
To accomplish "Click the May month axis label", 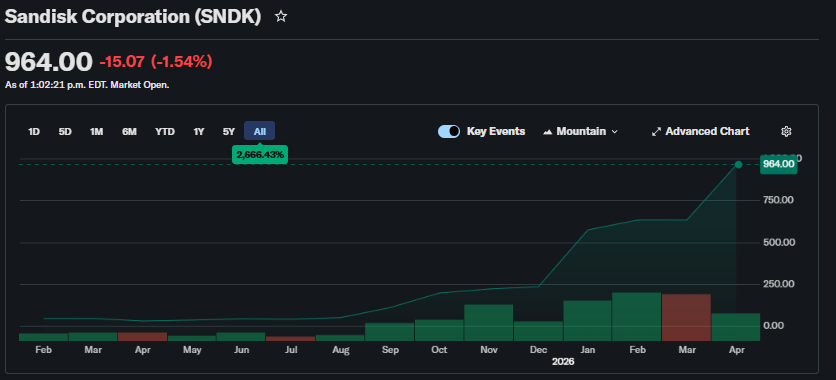I will (x=192, y=350).
